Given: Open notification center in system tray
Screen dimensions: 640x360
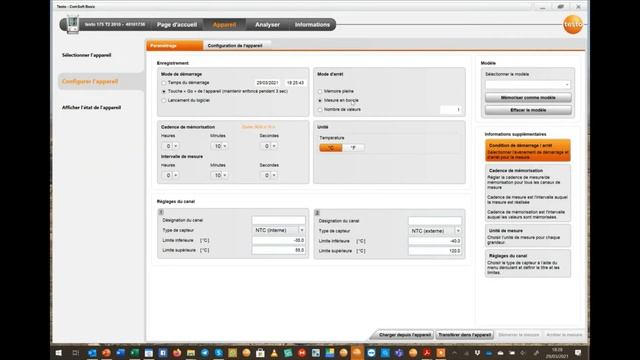Looking at the screenshot, I should tap(578, 353).
